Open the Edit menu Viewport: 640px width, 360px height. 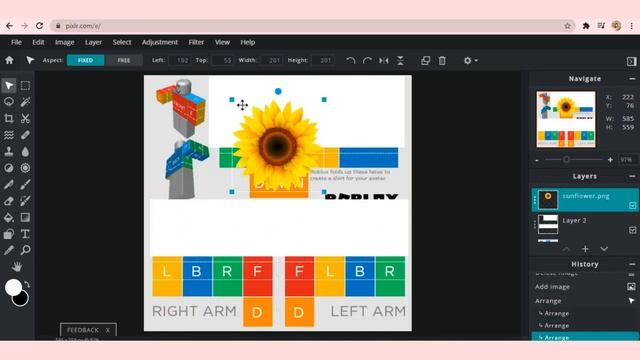38,42
